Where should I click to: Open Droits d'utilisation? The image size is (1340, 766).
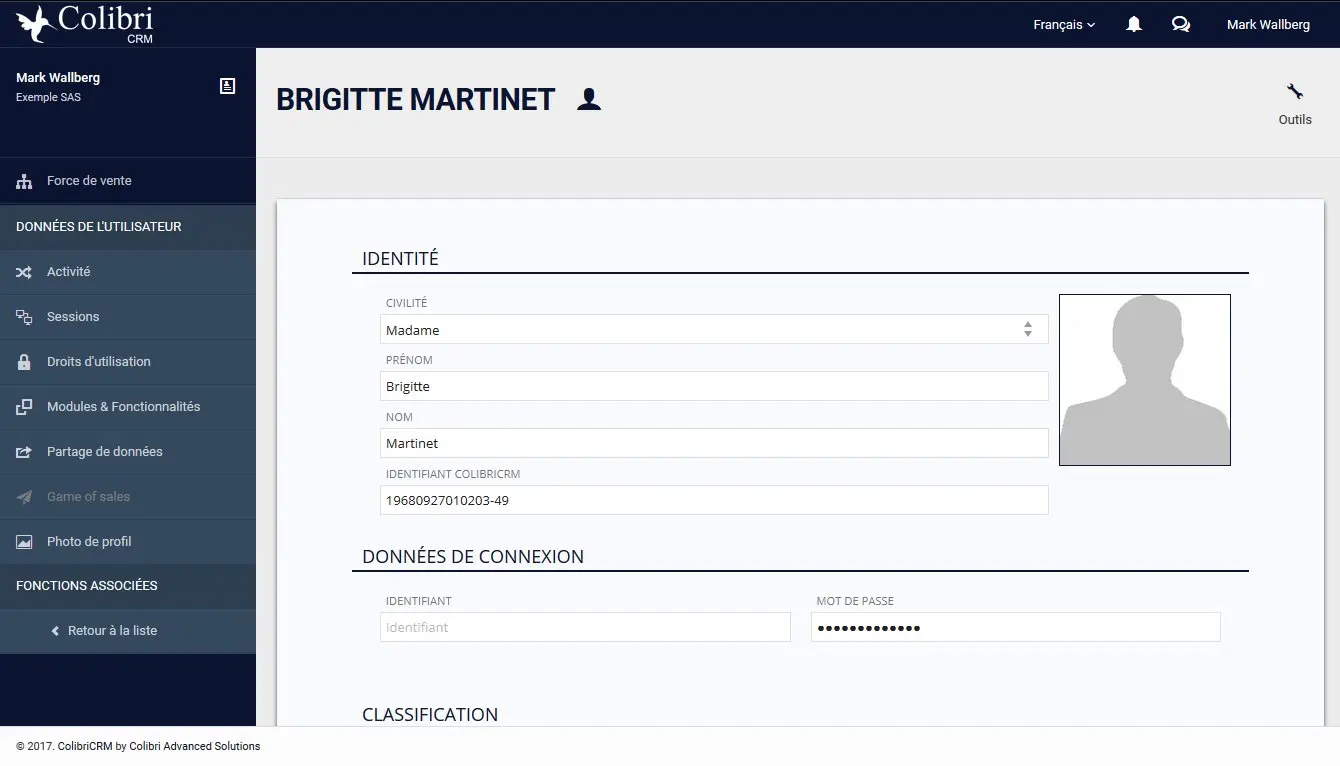[x=128, y=362]
